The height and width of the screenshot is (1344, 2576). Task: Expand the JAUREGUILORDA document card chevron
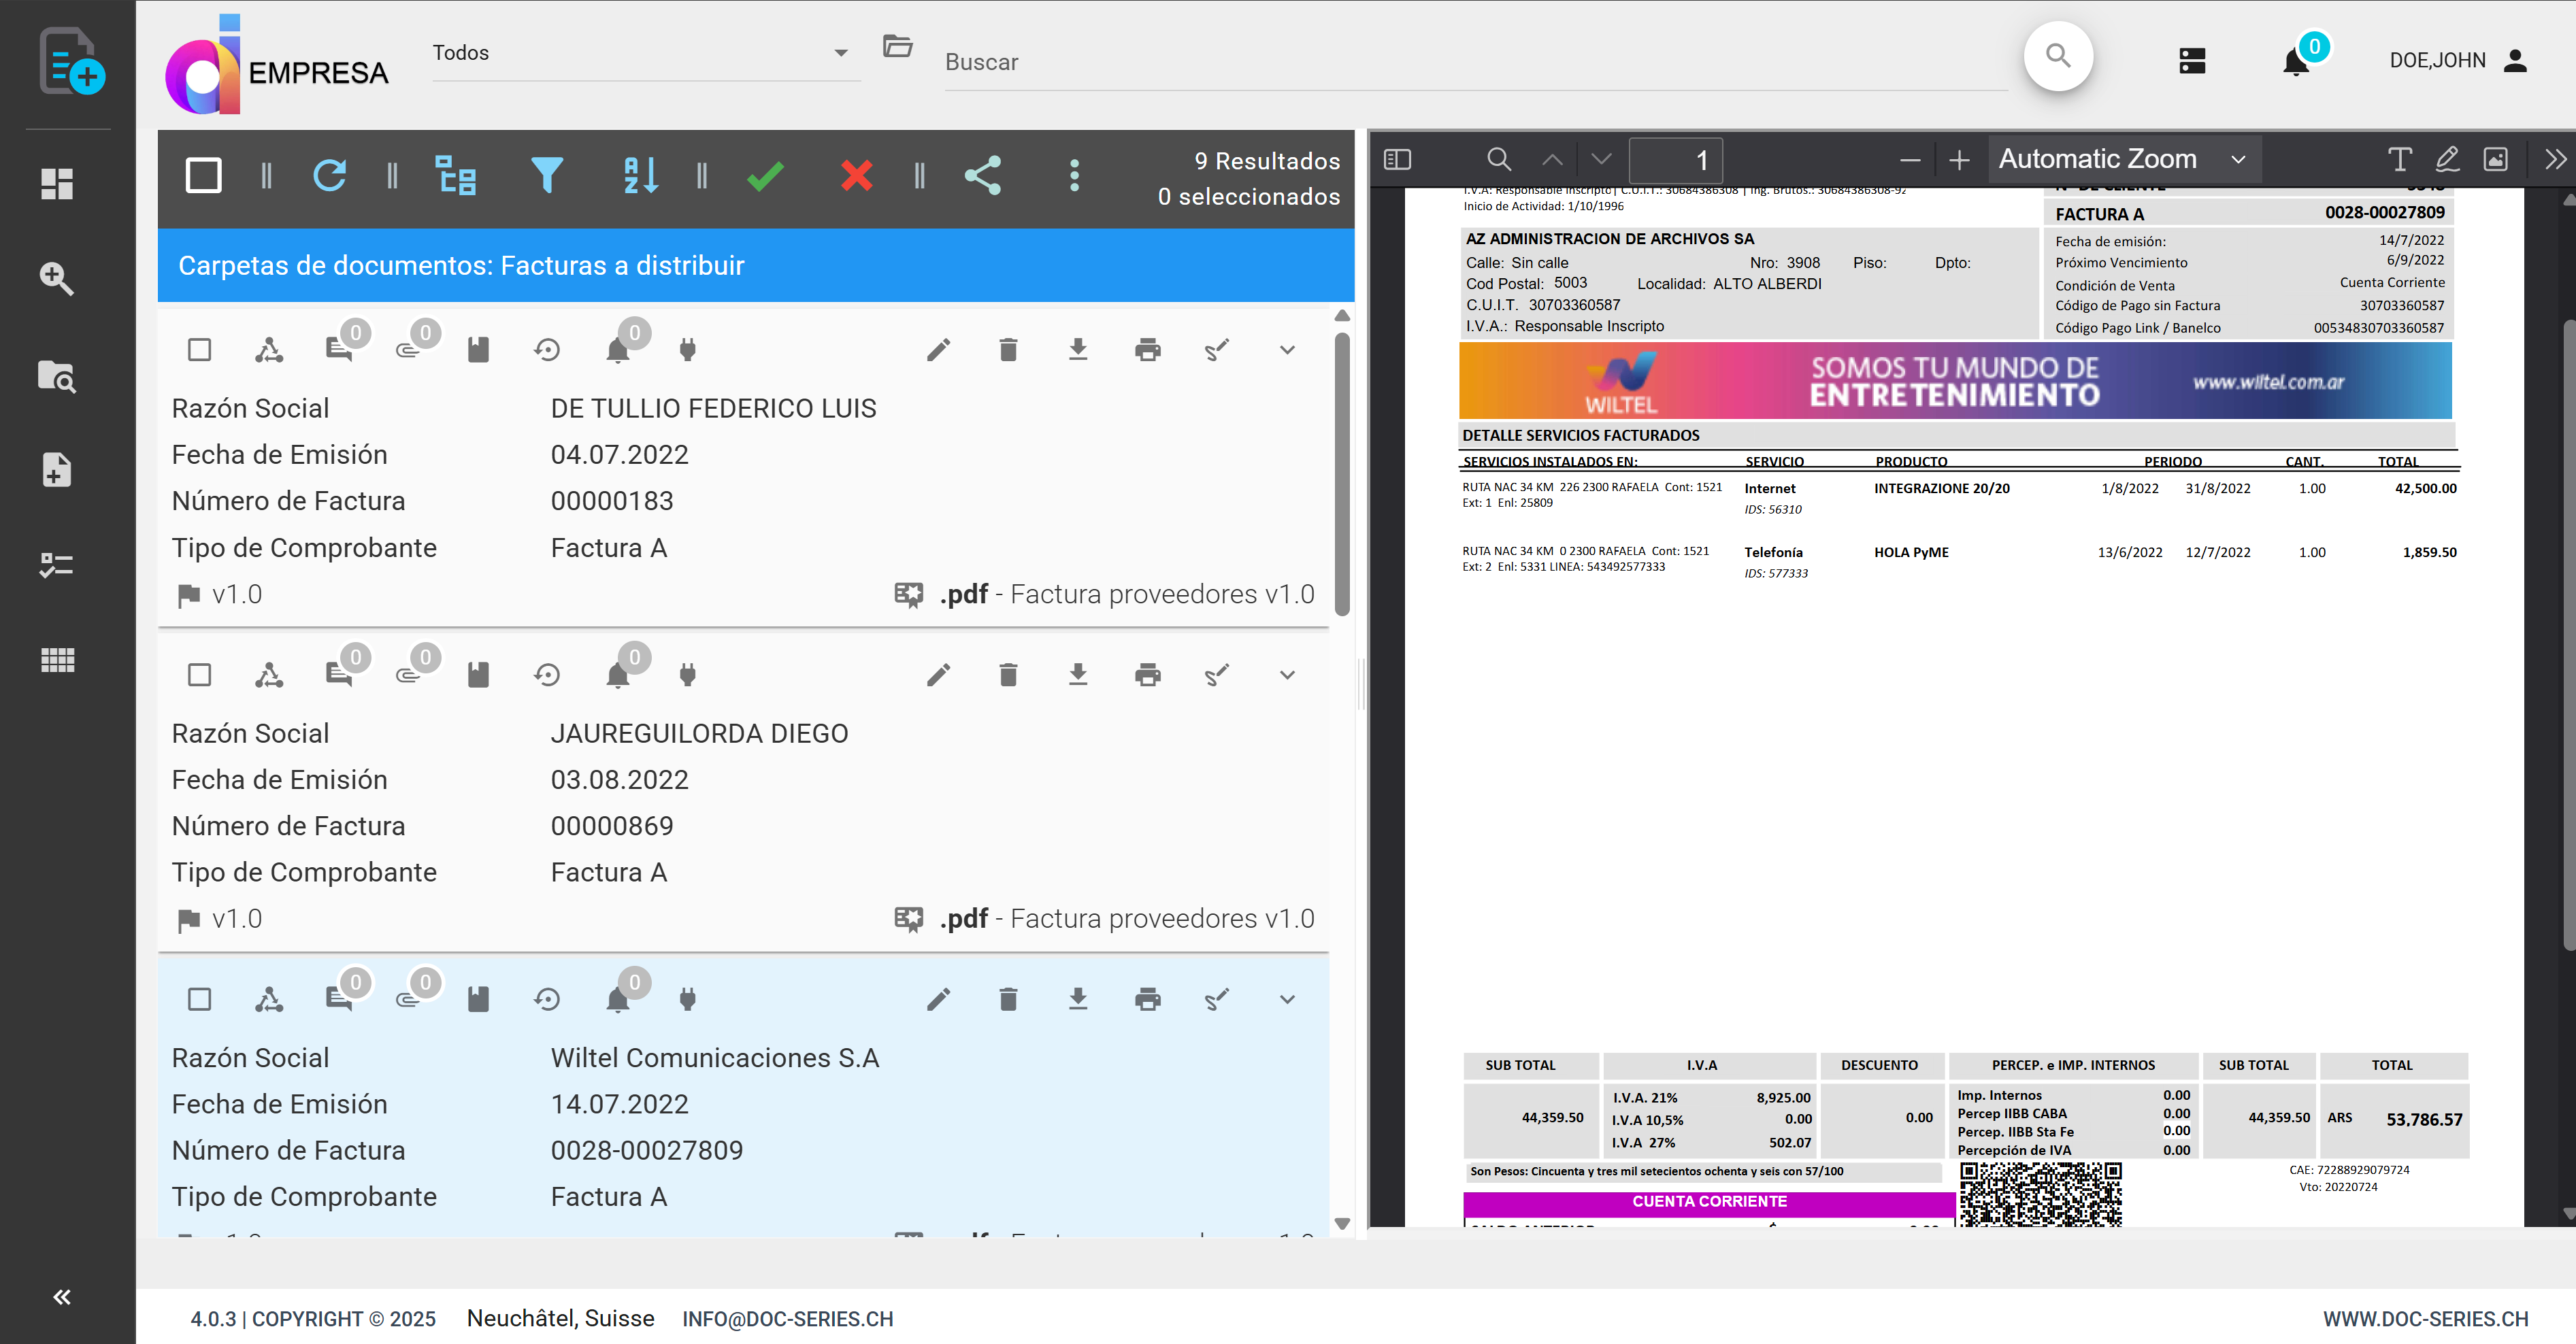1287,675
